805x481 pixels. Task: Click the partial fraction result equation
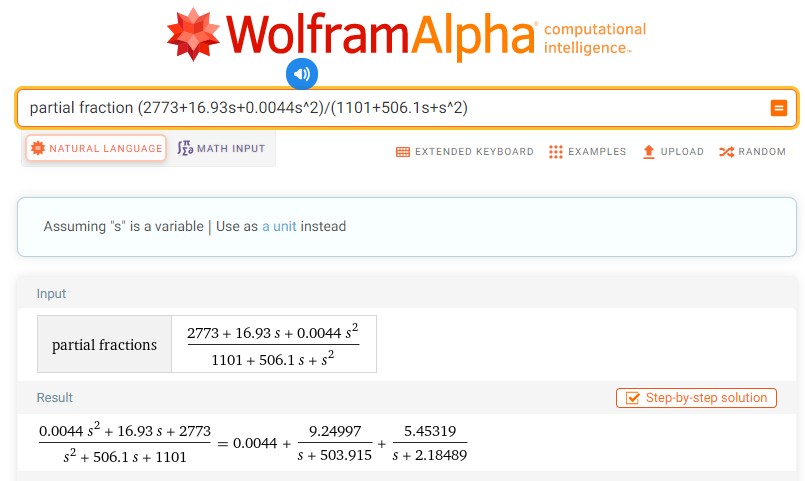(x=252, y=443)
